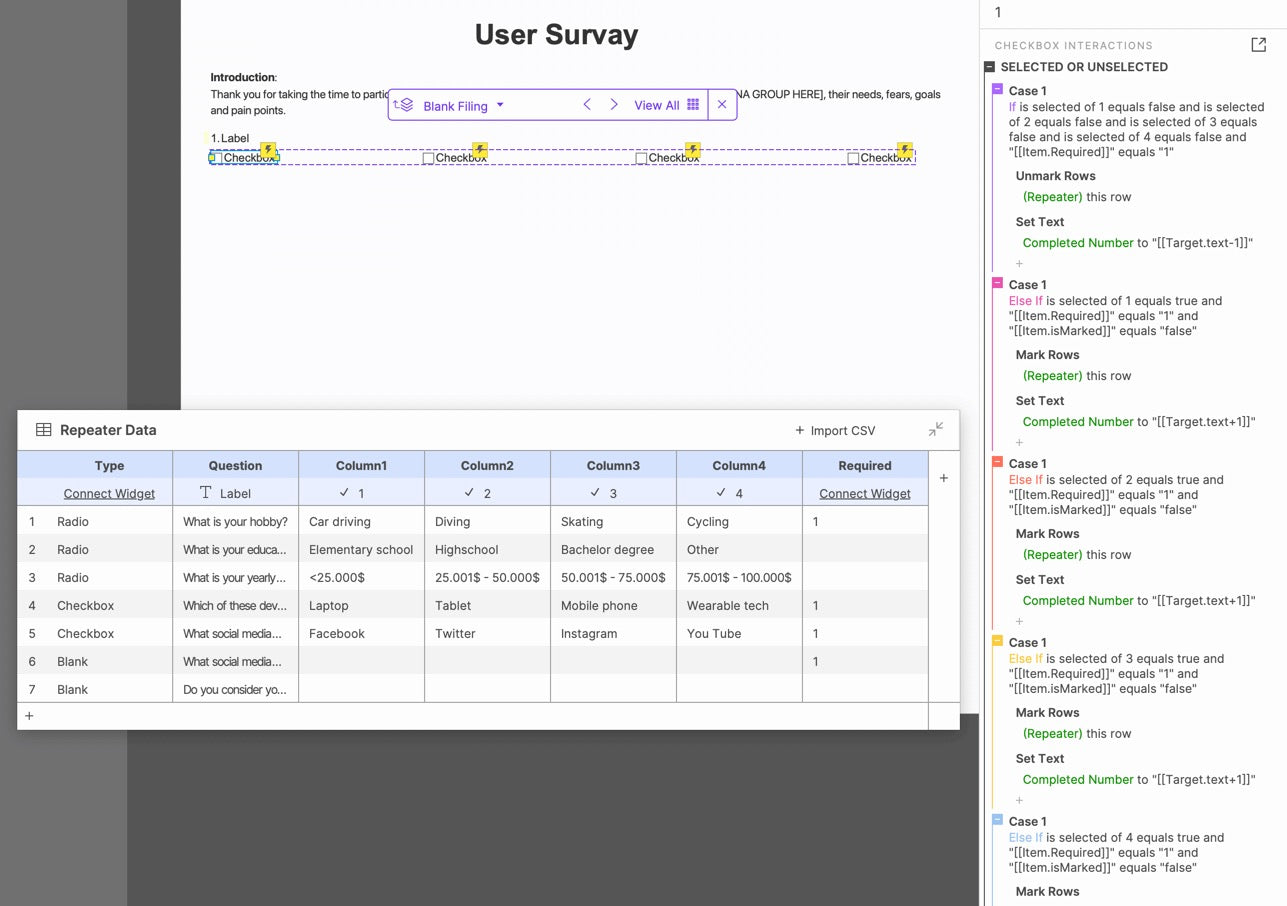
Task: Collapse the purple If case block
Action: [x=997, y=90]
